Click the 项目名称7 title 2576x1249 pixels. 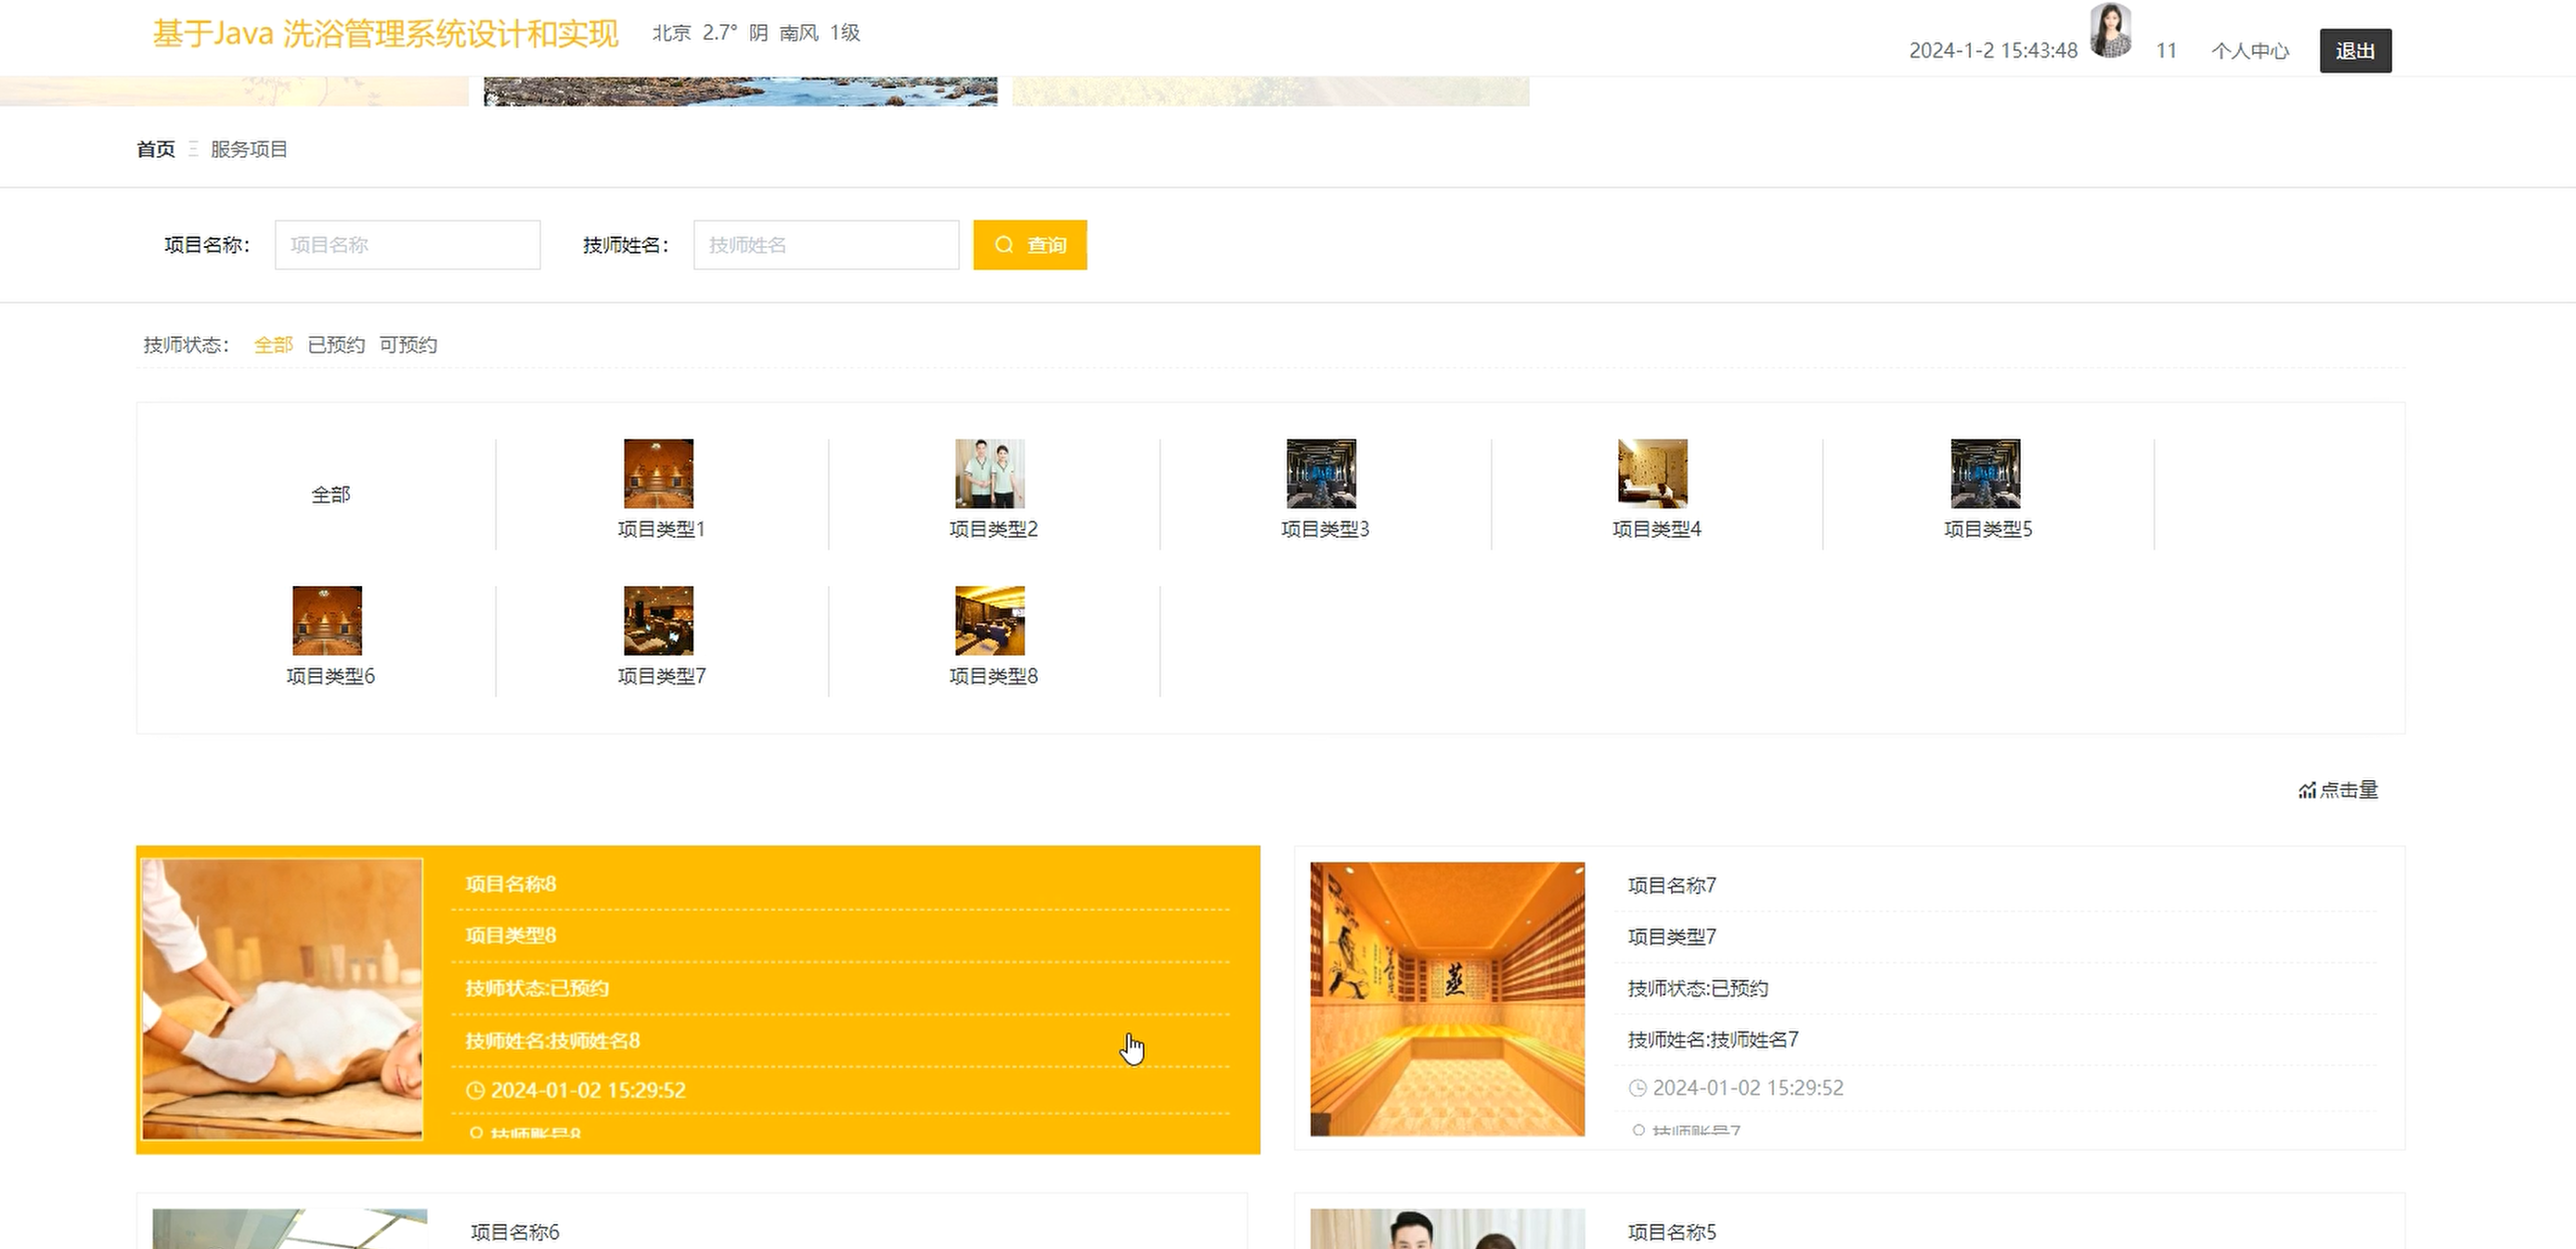[1671, 885]
